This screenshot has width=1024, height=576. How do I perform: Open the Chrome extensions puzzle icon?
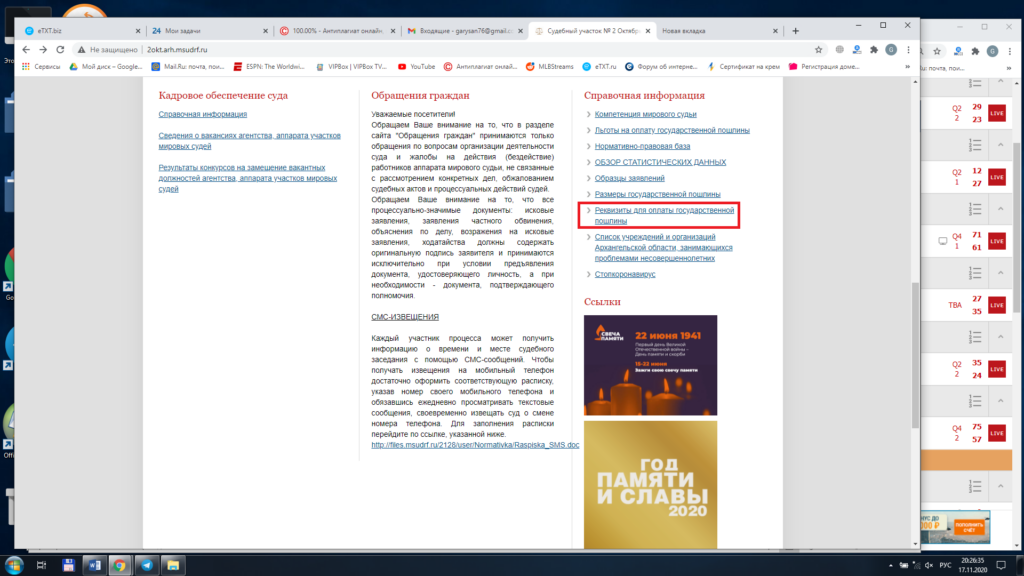(x=874, y=50)
